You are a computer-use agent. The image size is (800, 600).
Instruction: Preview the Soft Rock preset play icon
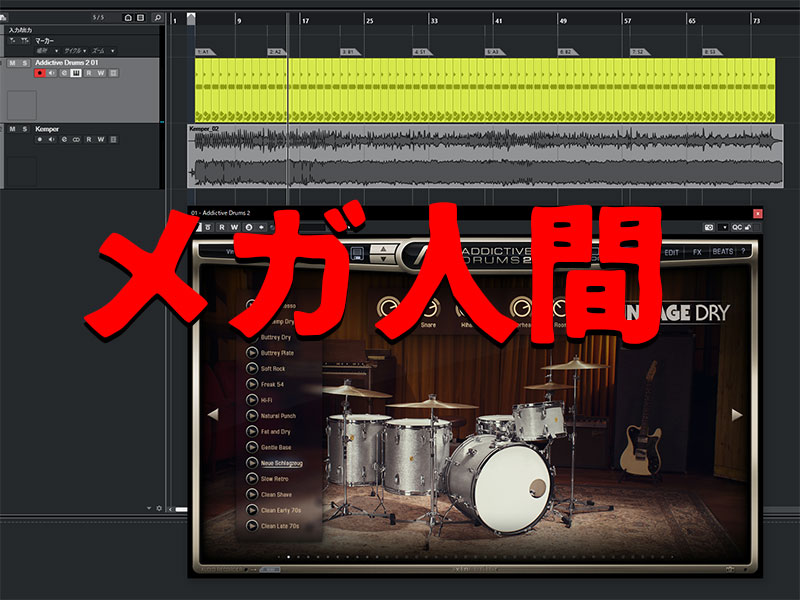252,369
